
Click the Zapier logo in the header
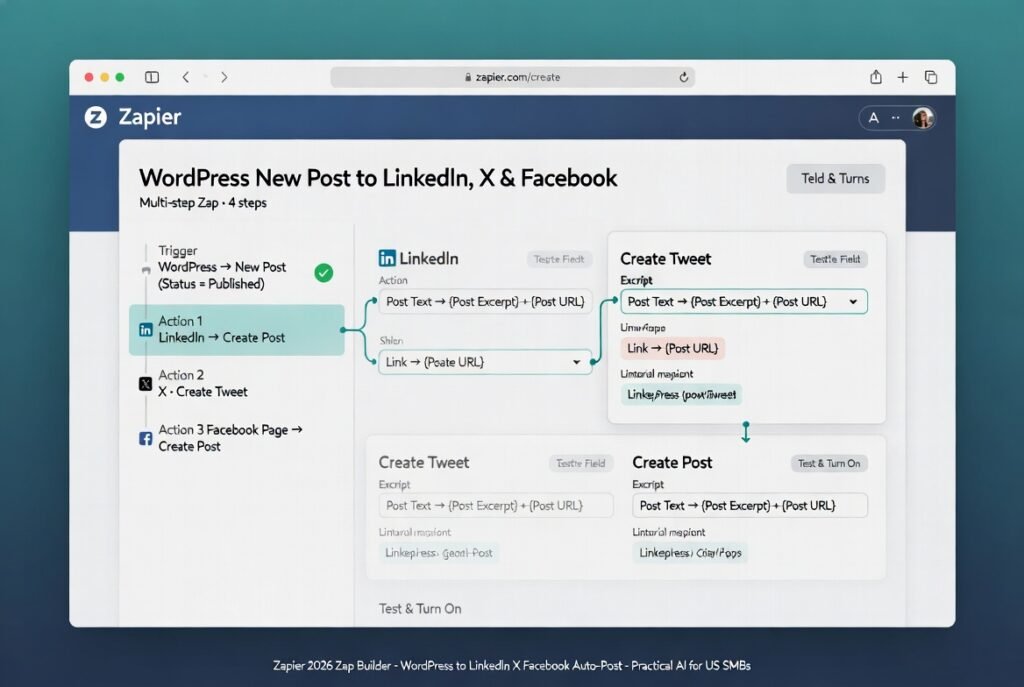pos(96,118)
